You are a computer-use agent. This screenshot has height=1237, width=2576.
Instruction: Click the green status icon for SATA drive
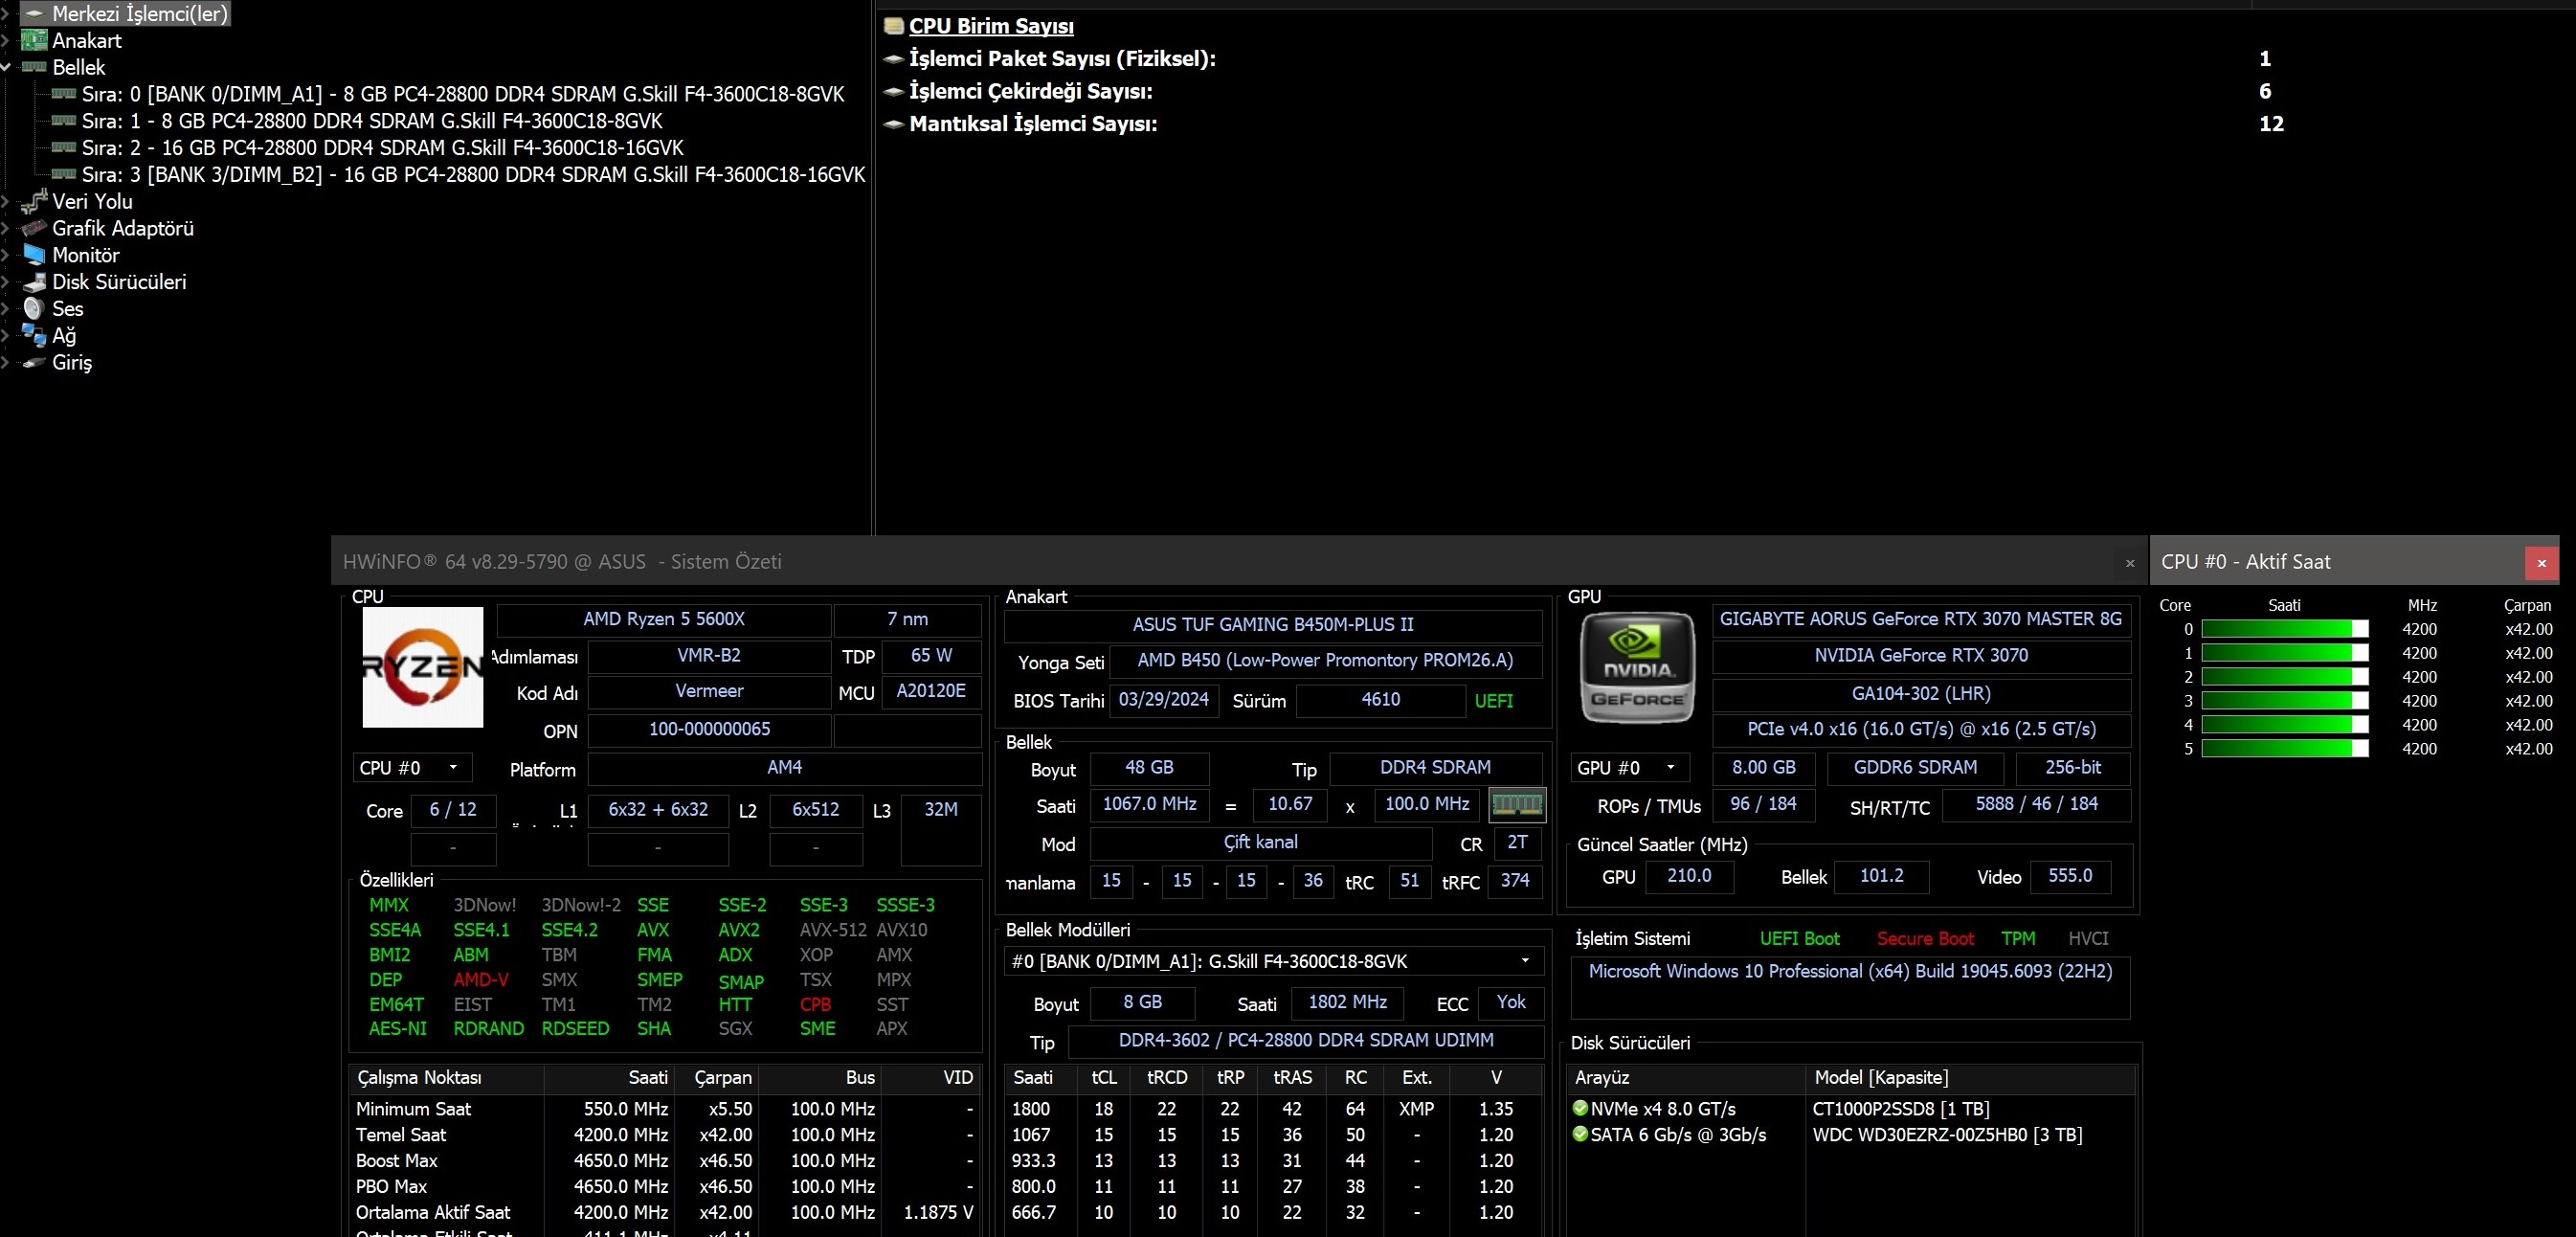point(1580,1134)
